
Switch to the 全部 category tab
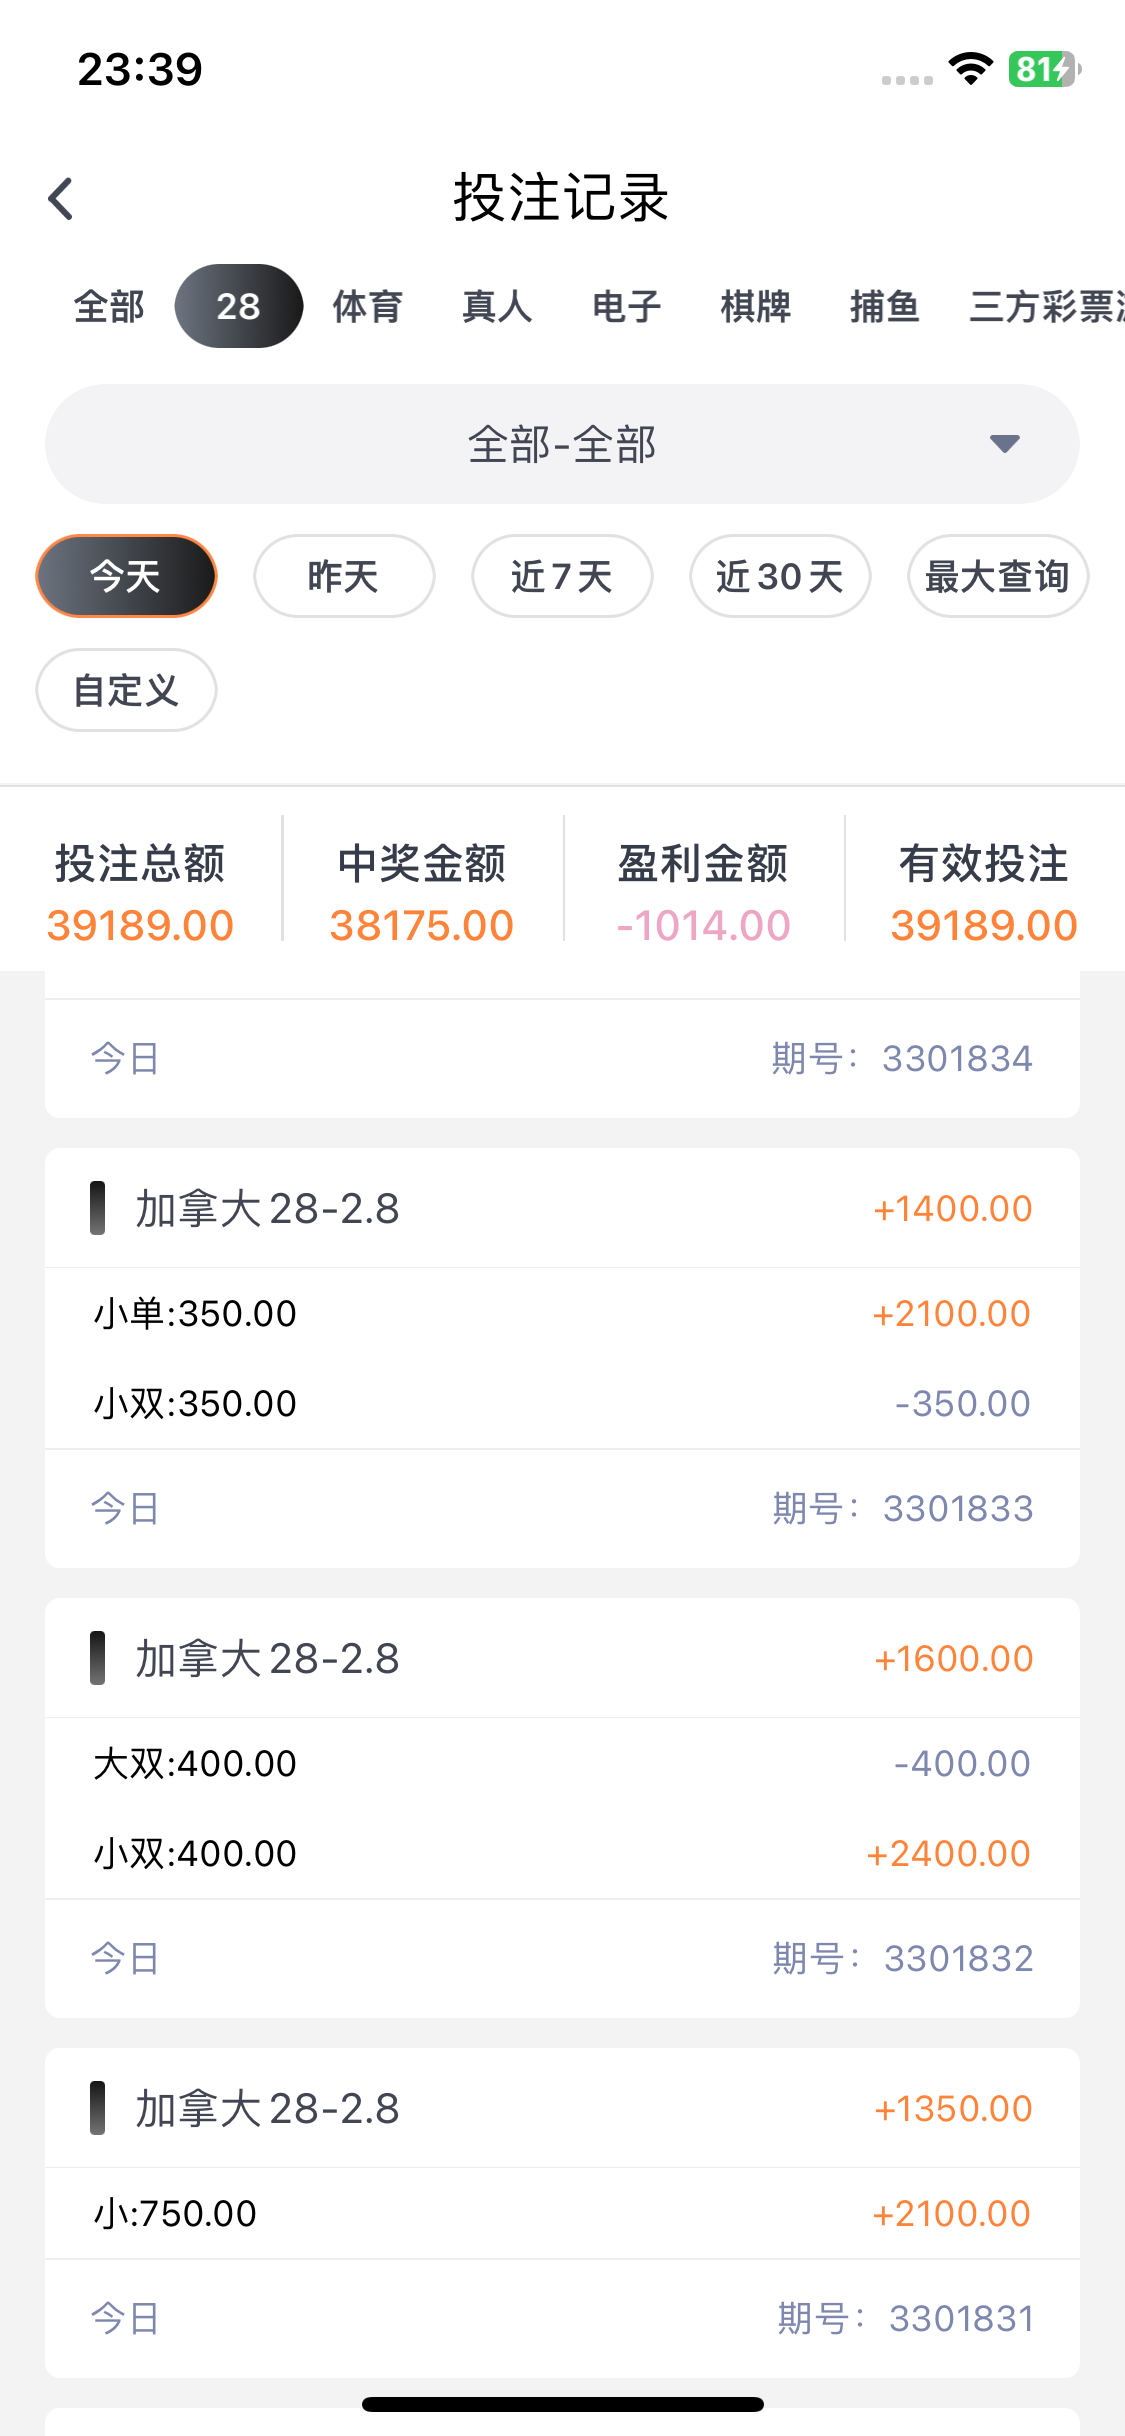point(109,306)
